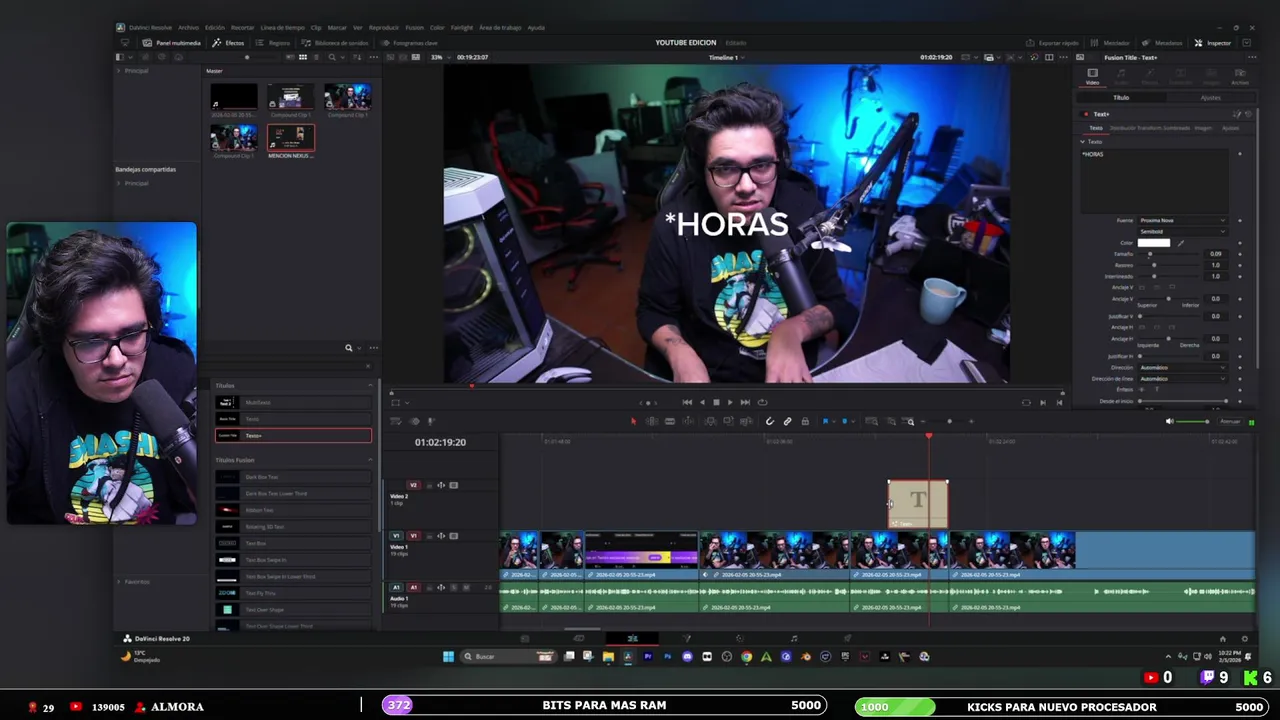Click the blue flag icon
The height and width of the screenshot is (720, 1280).
pos(826,421)
